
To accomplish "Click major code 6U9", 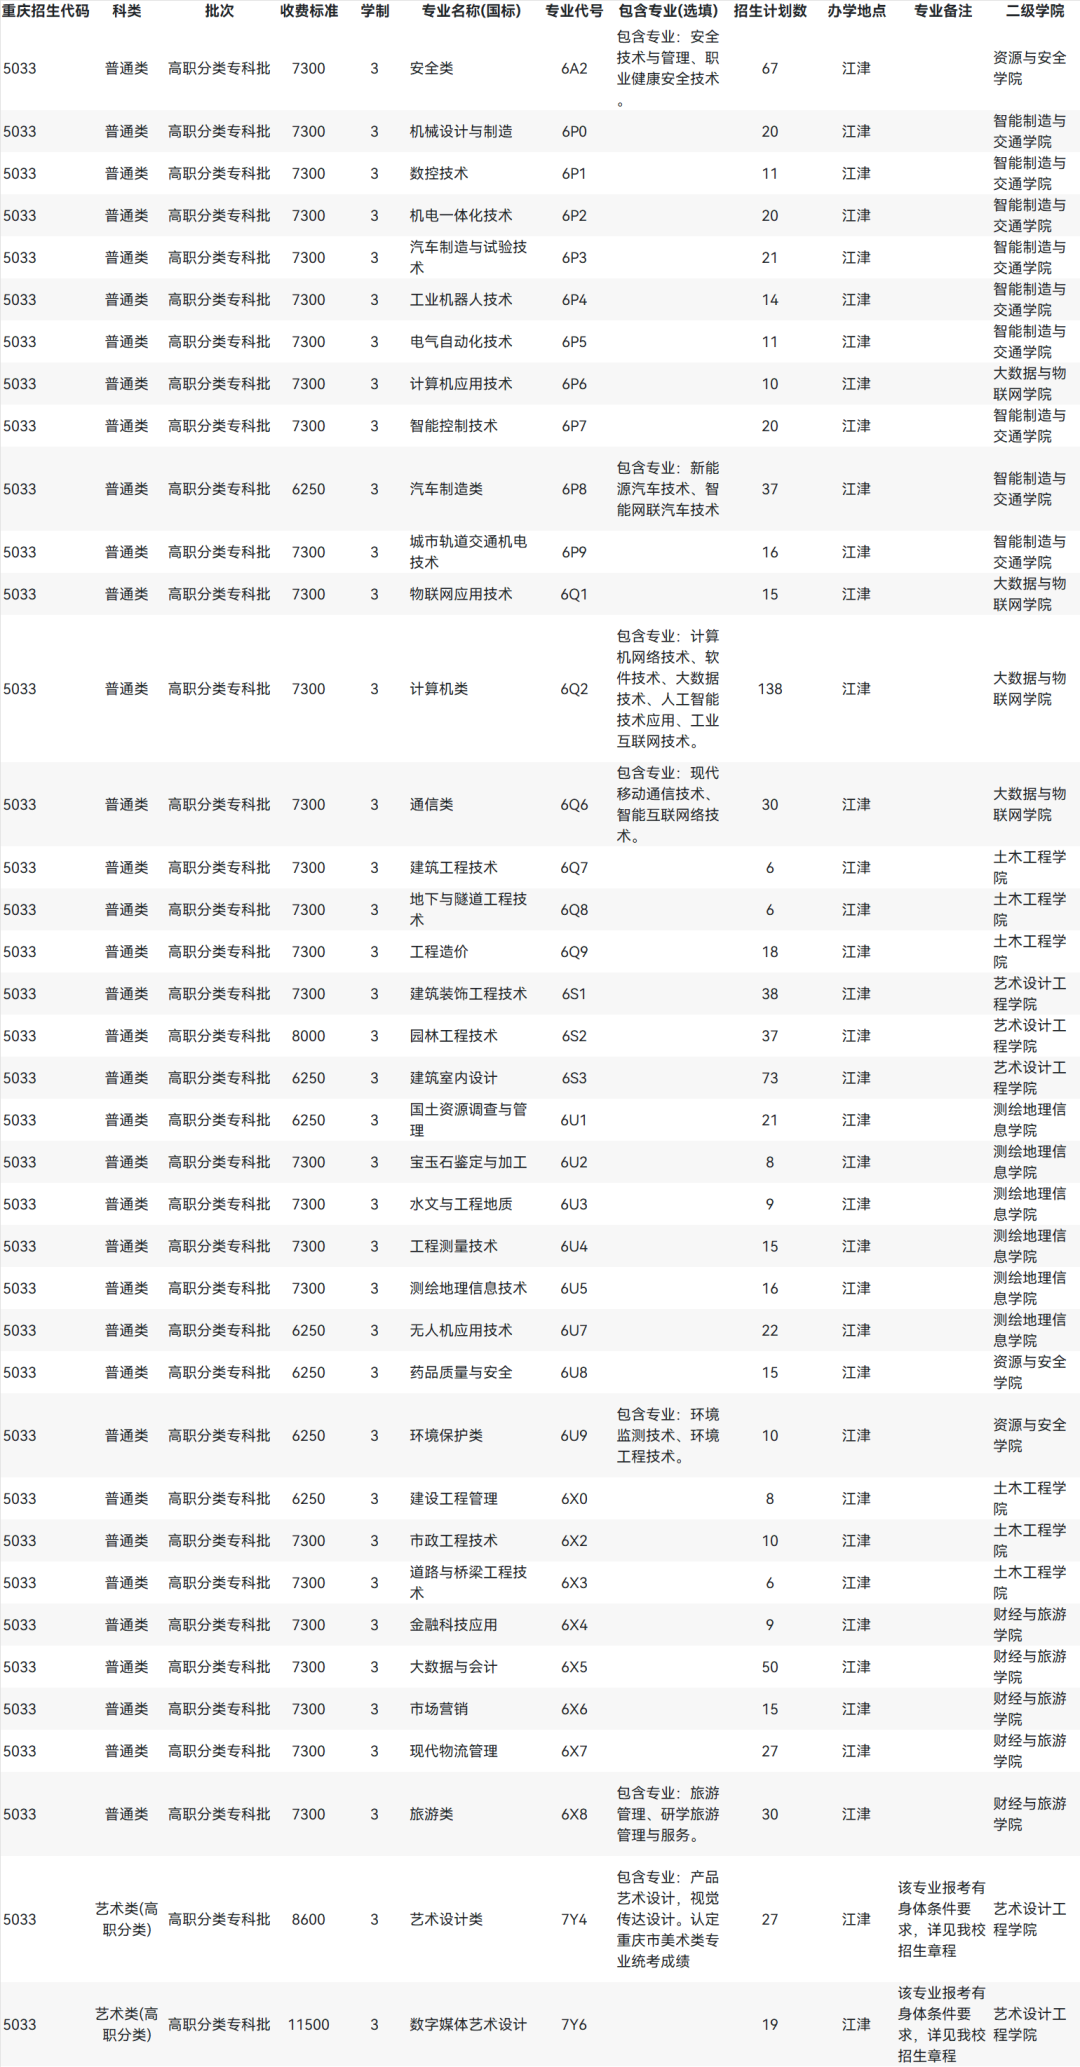I will tap(574, 1435).
